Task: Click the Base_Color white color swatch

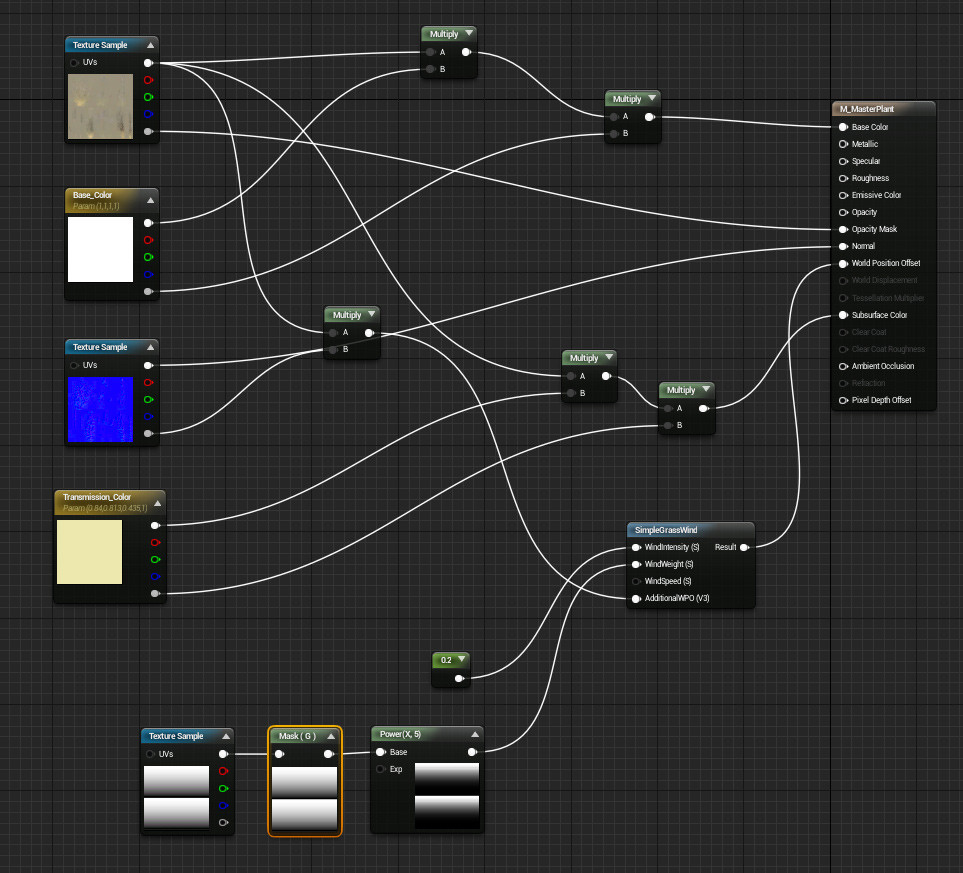Action: (100, 249)
